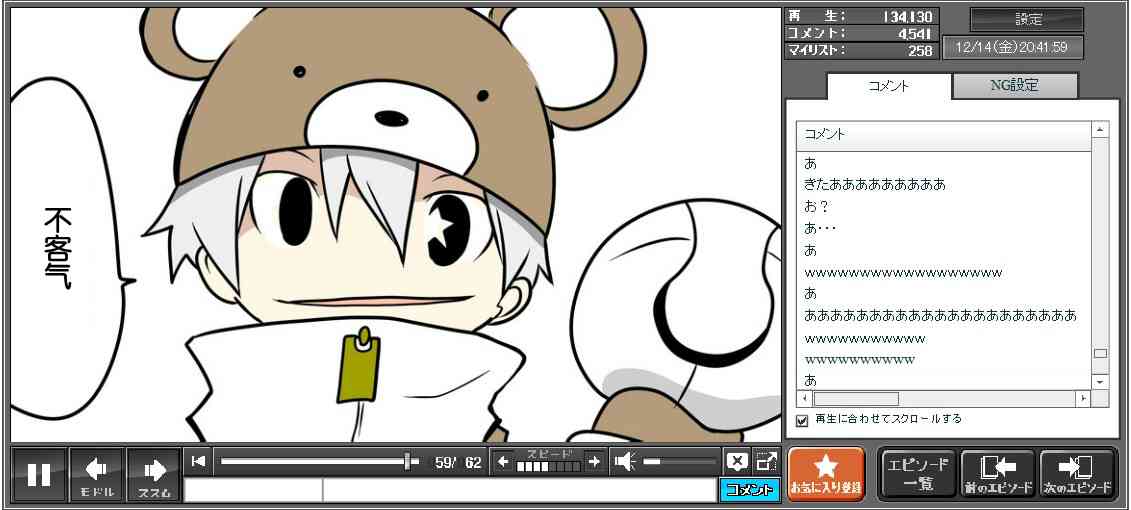Select the コメント tab
The image size is (1131, 510).
(x=888, y=86)
